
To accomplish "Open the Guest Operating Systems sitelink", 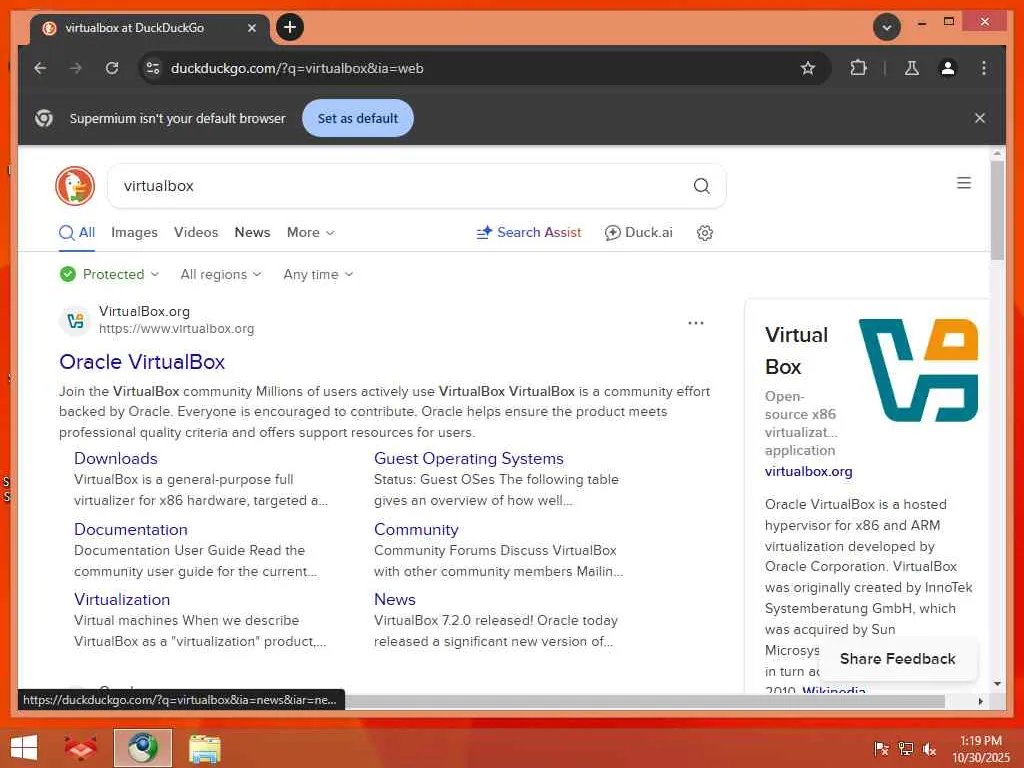I will coord(469,458).
